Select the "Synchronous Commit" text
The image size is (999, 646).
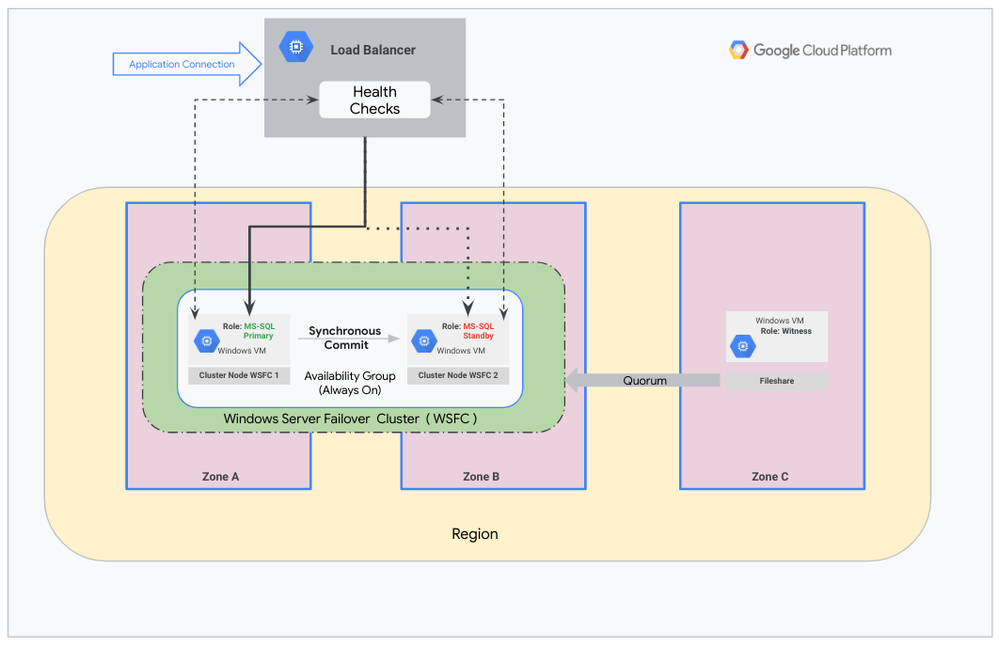[x=345, y=338]
